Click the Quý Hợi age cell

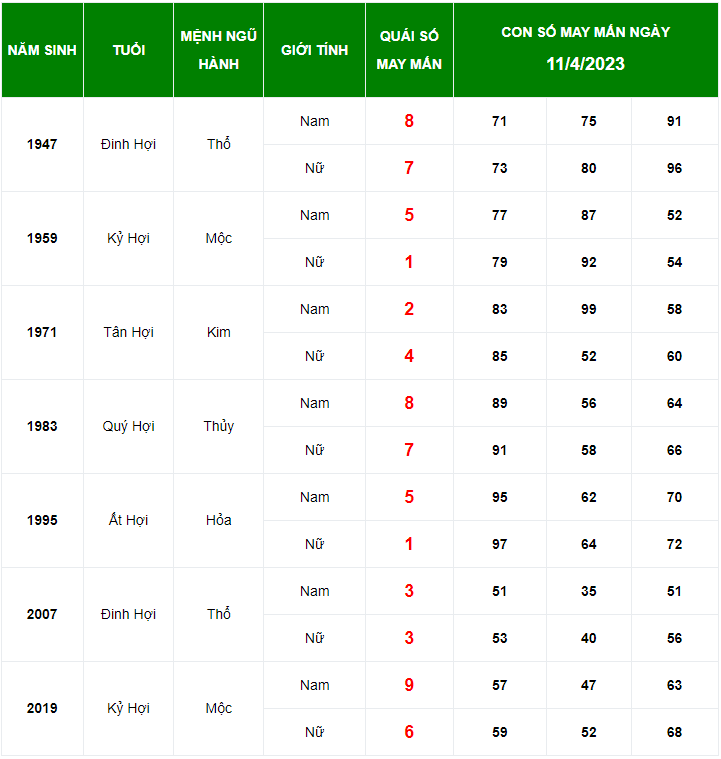[128, 426]
